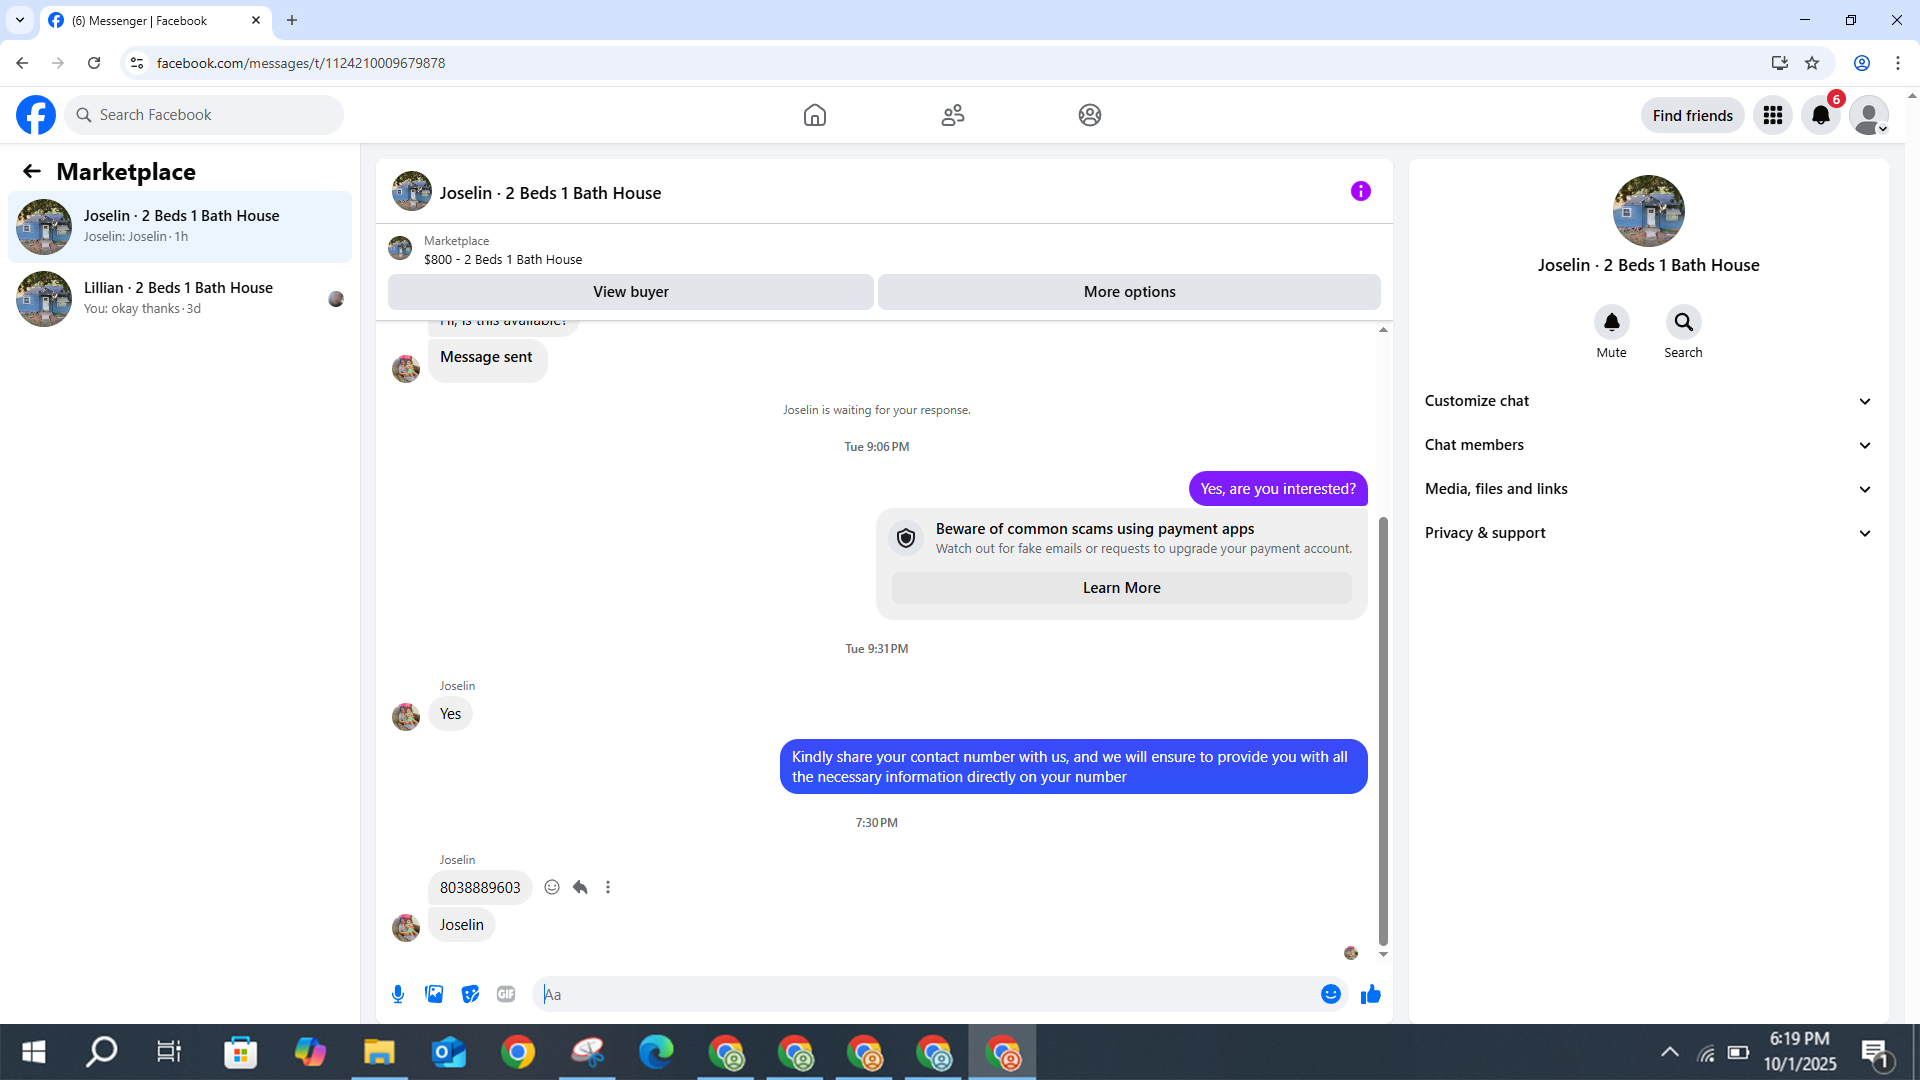Open Windows taskbar search
This screenshot has height=1080, width=1920.
102,1052
